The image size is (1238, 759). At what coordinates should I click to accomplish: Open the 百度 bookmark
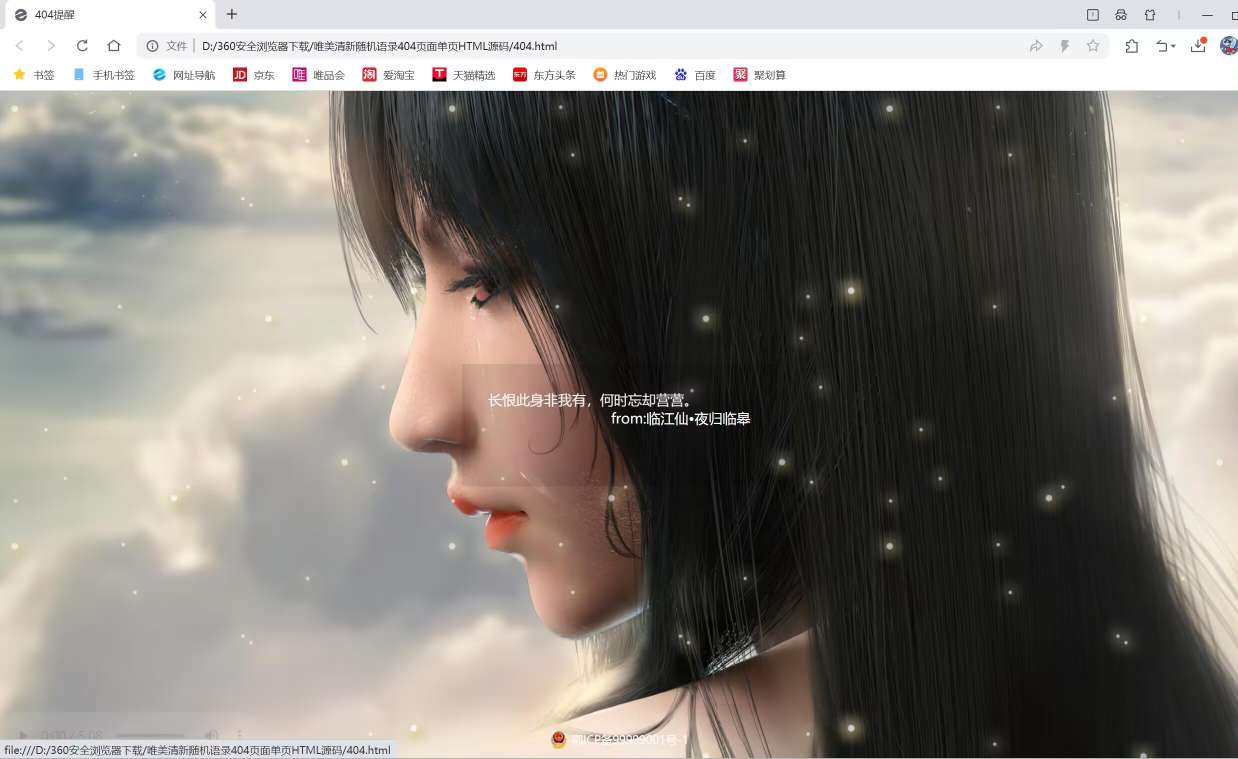point(694,74)
